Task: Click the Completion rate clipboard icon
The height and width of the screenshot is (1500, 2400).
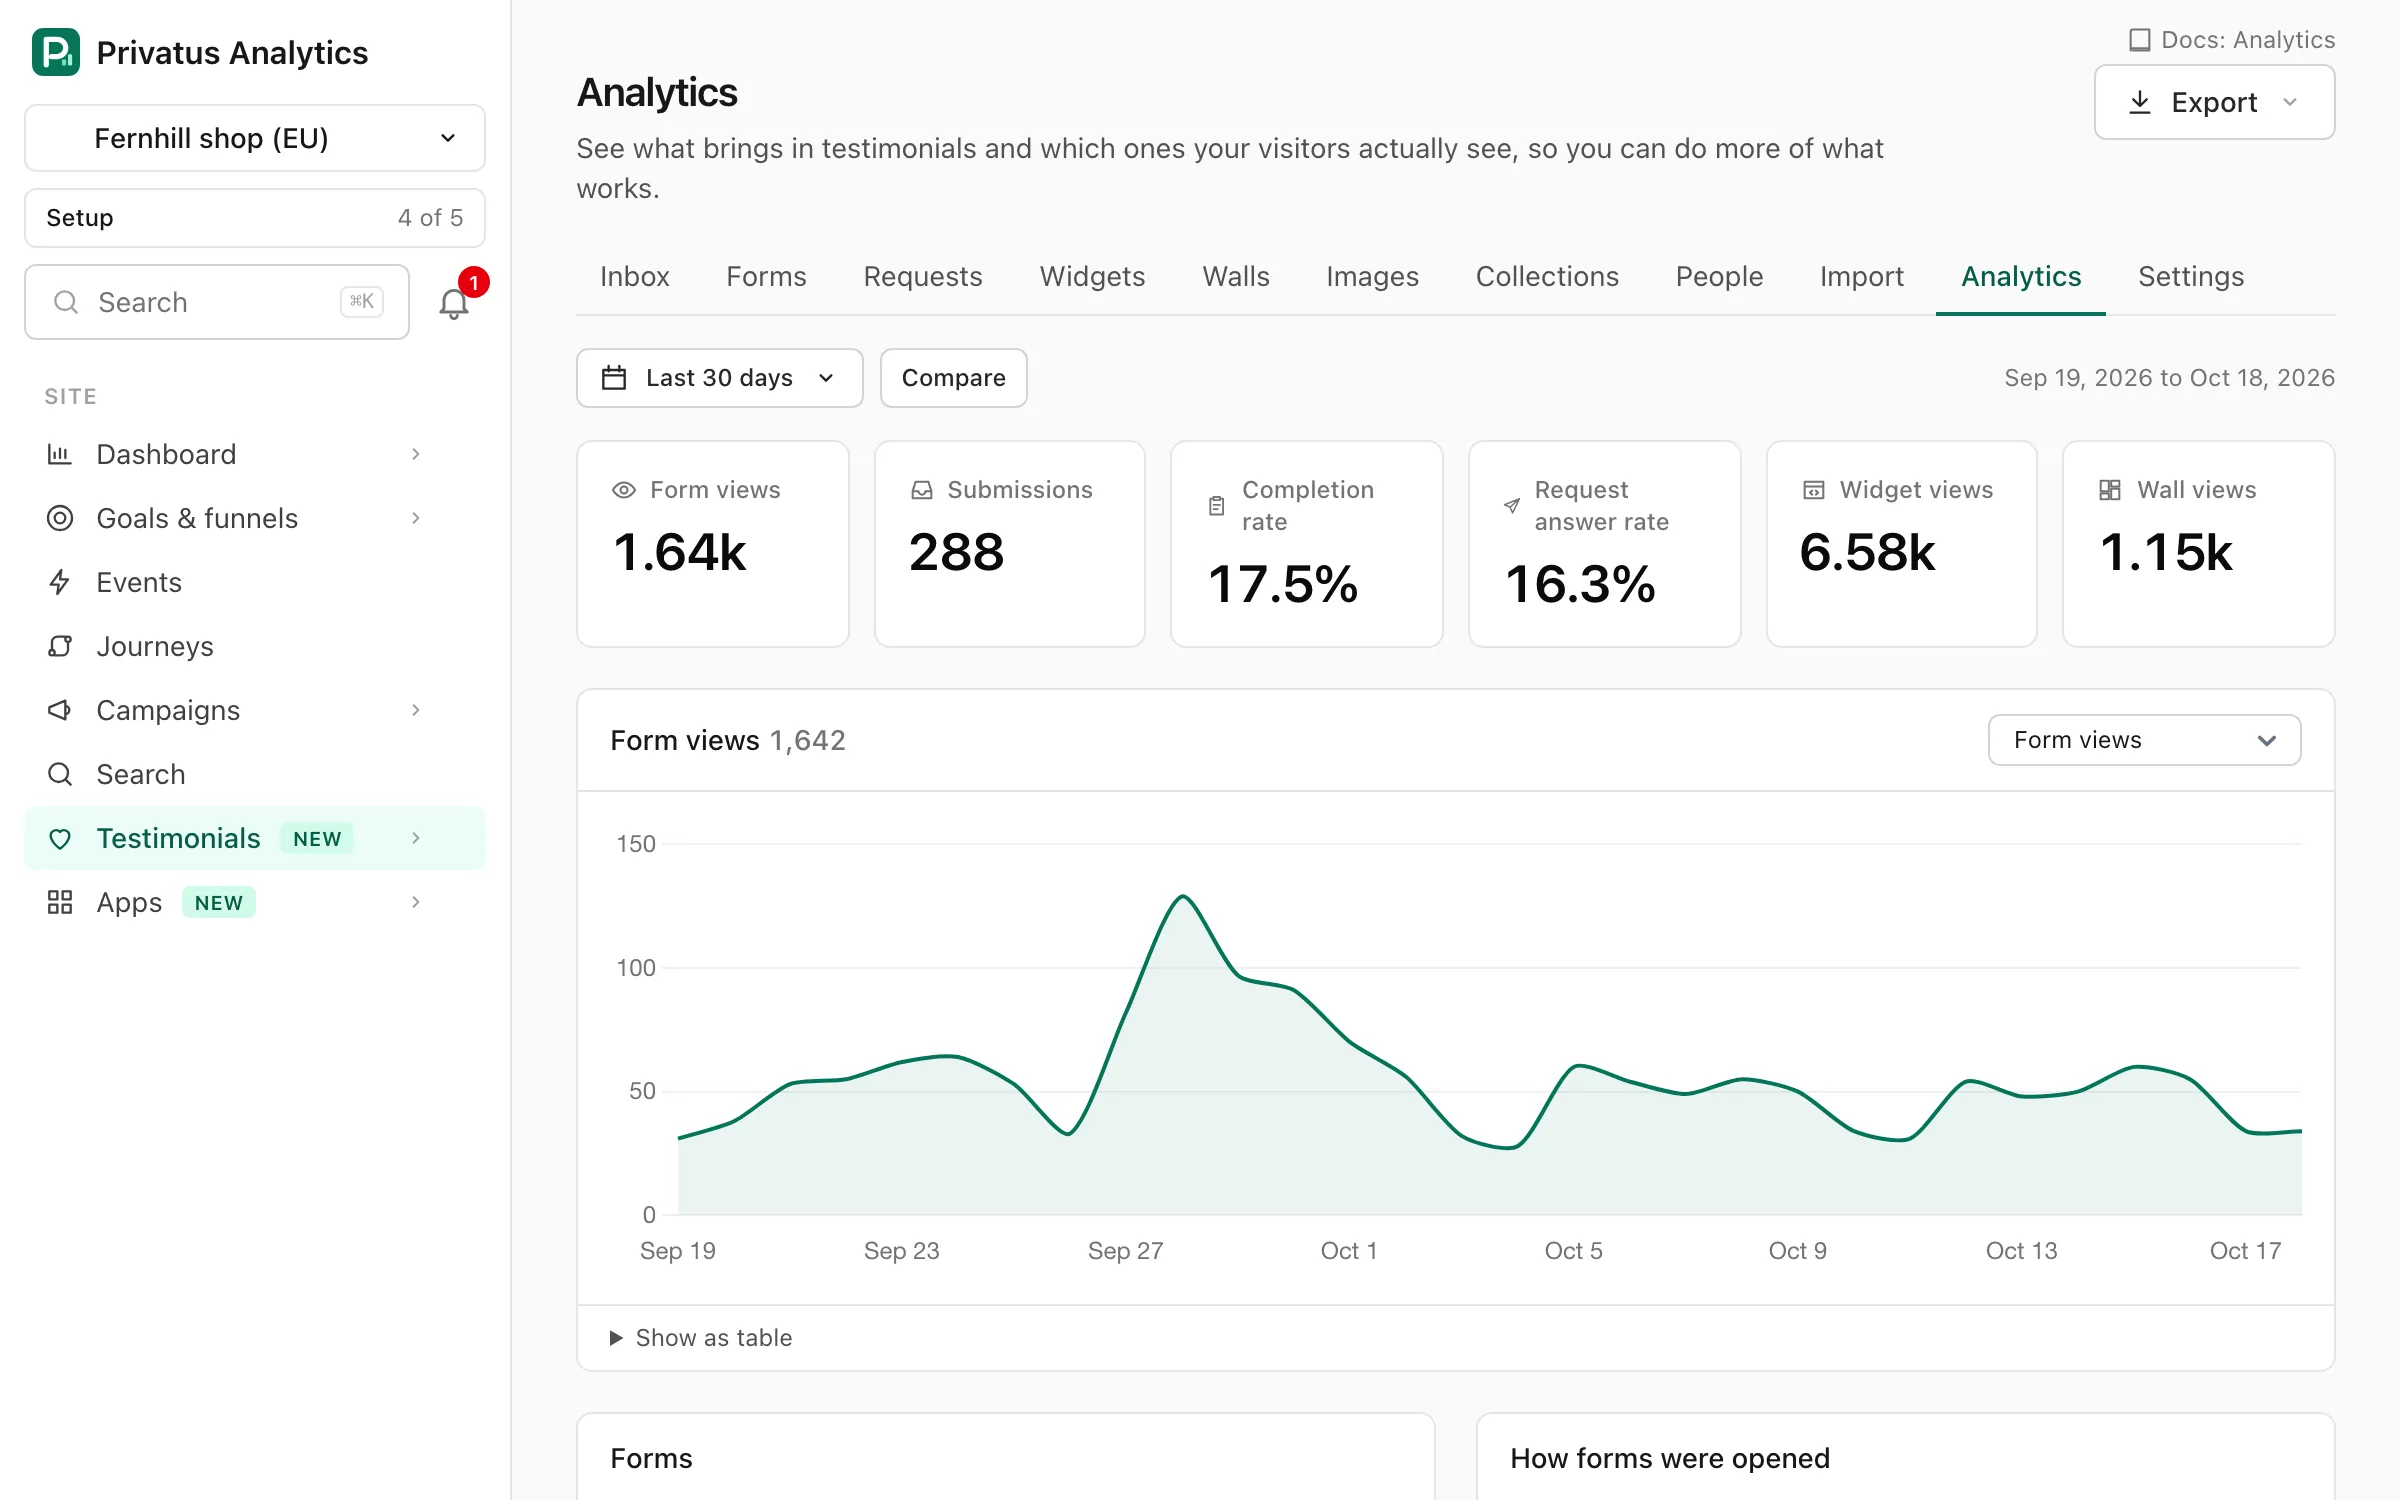Action: 1216,506
